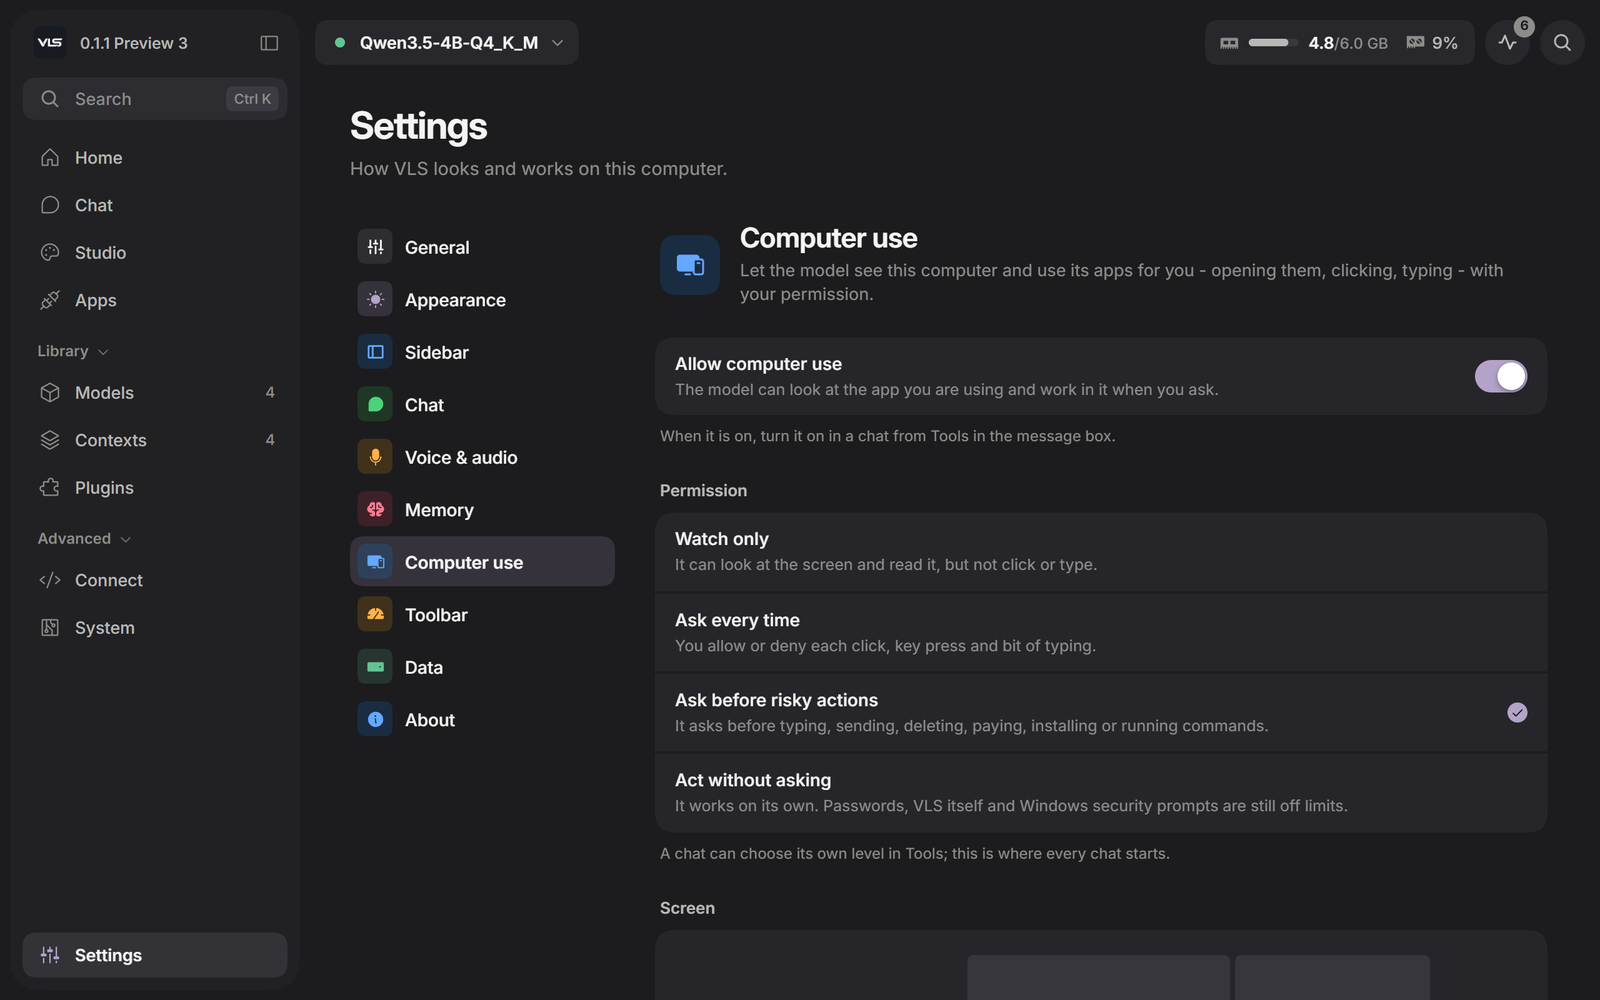Click the Models cube icon
This screenshot has height=1000, width=1600.
pos(50,393)
